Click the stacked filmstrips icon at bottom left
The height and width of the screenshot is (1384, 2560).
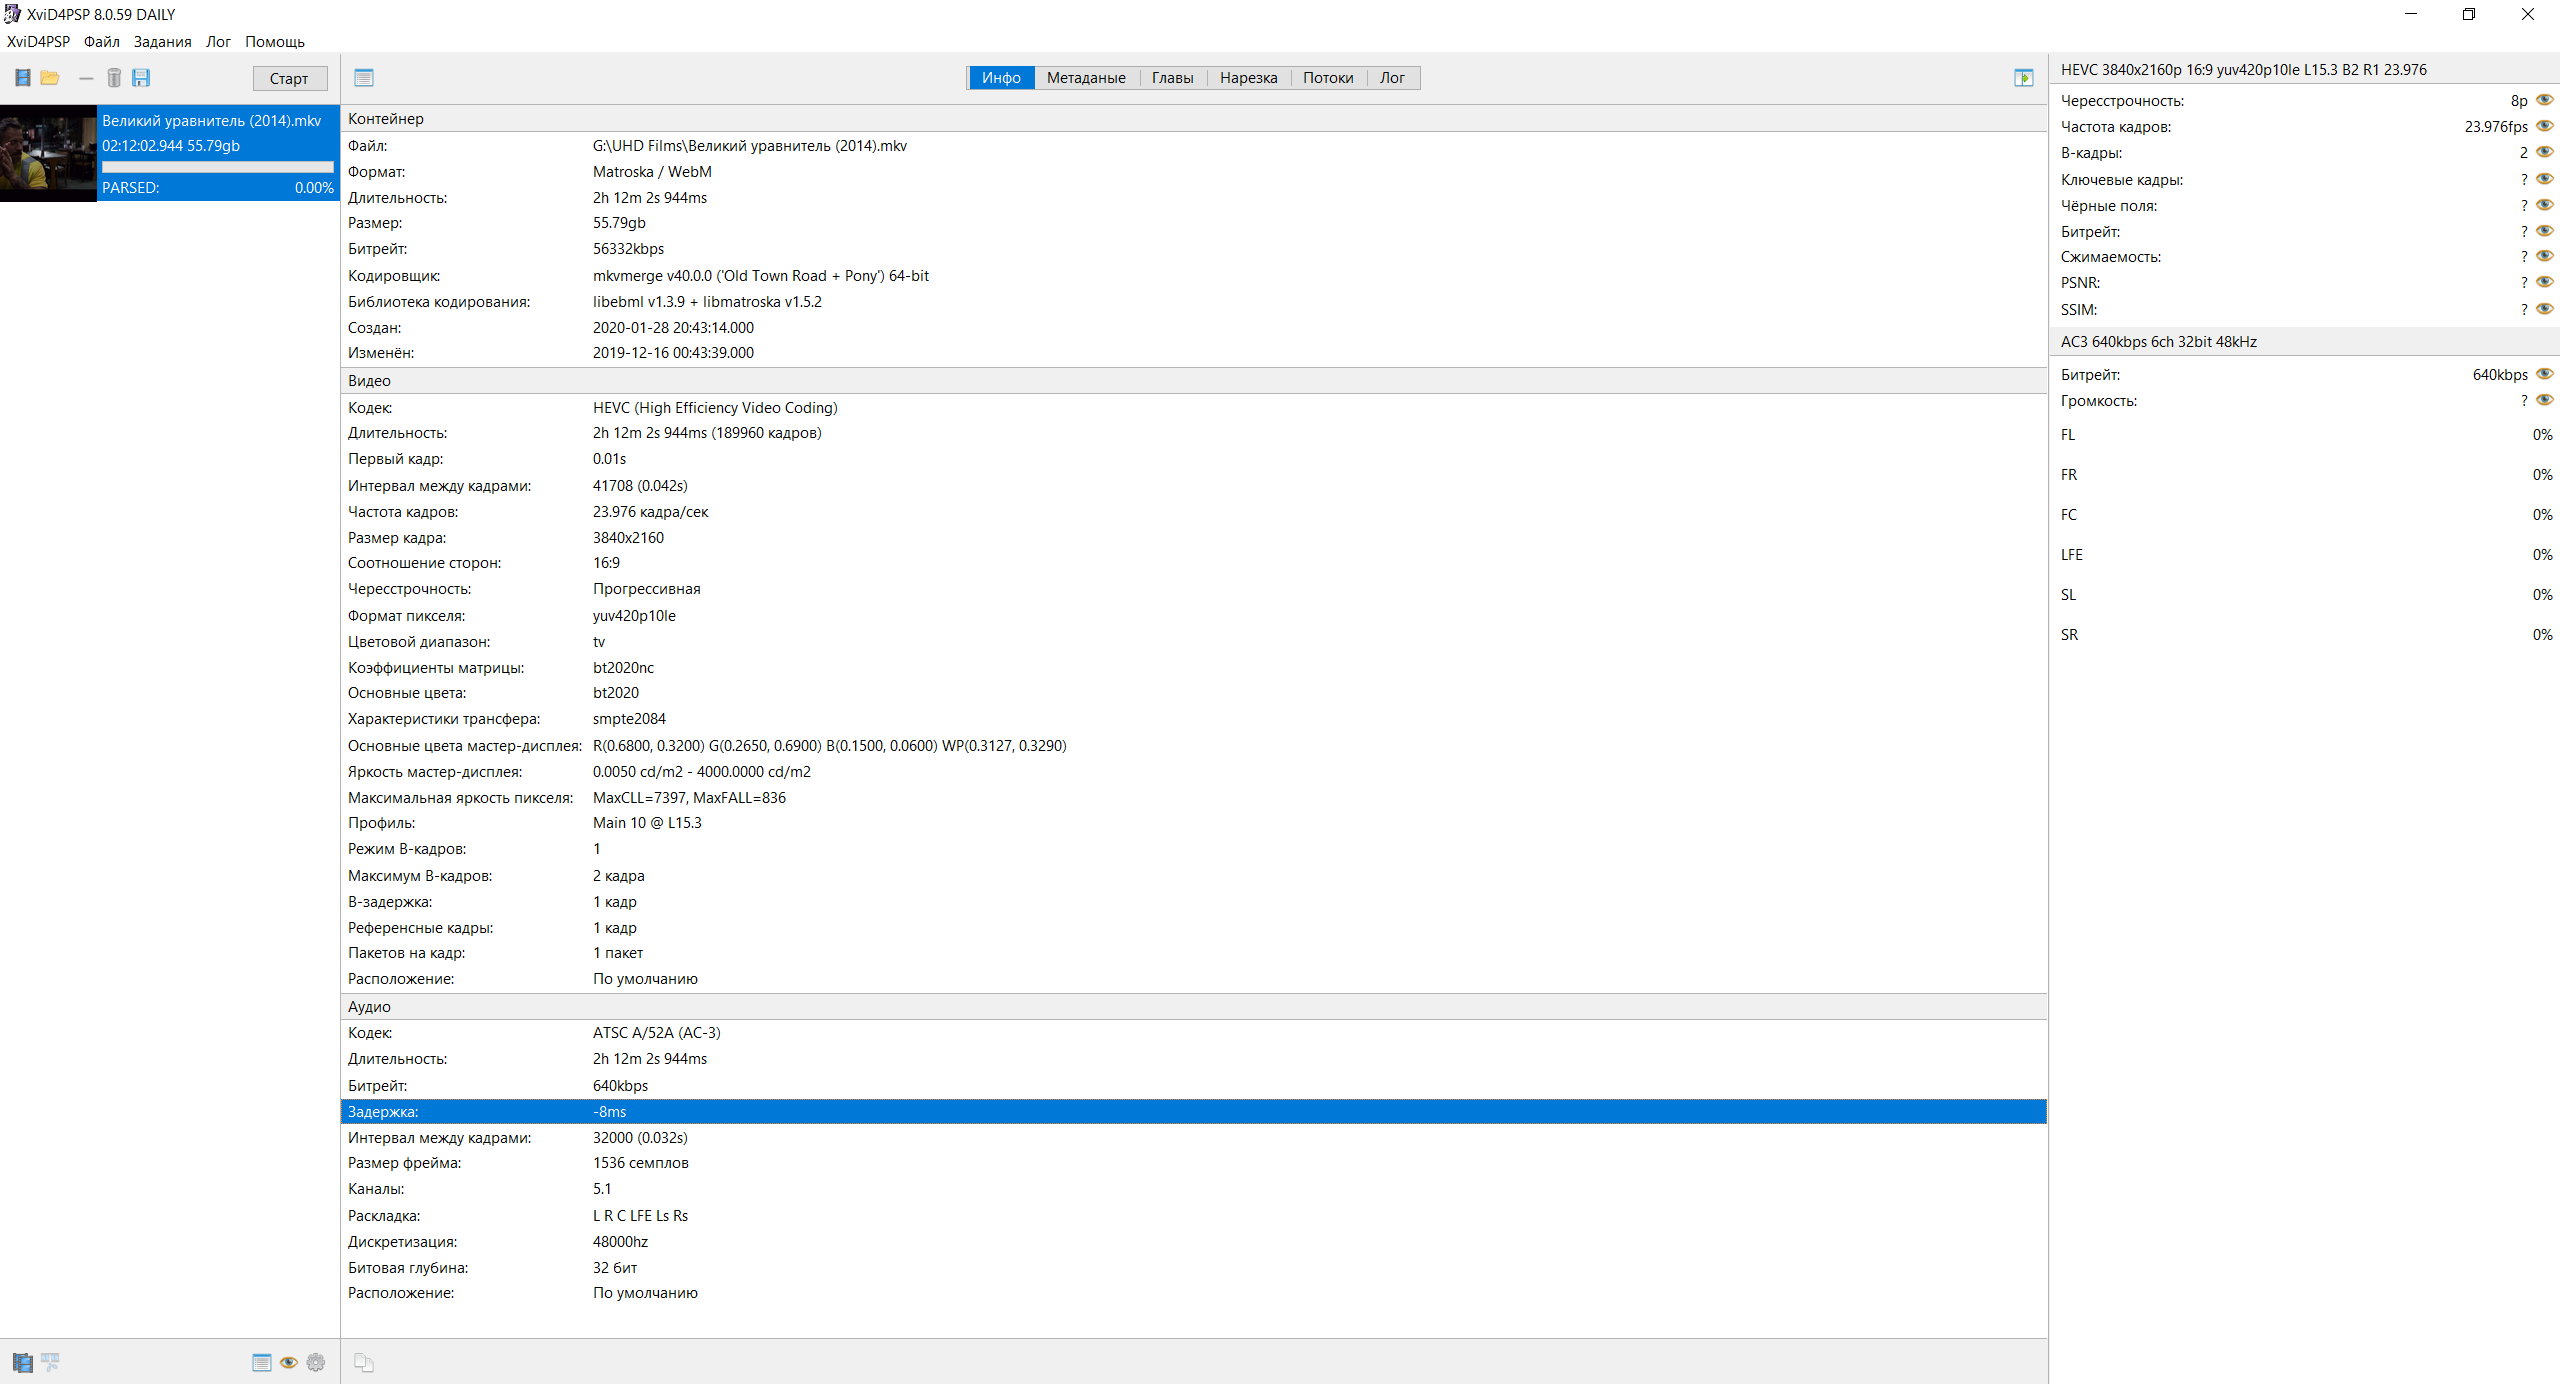pos(22,1362)
